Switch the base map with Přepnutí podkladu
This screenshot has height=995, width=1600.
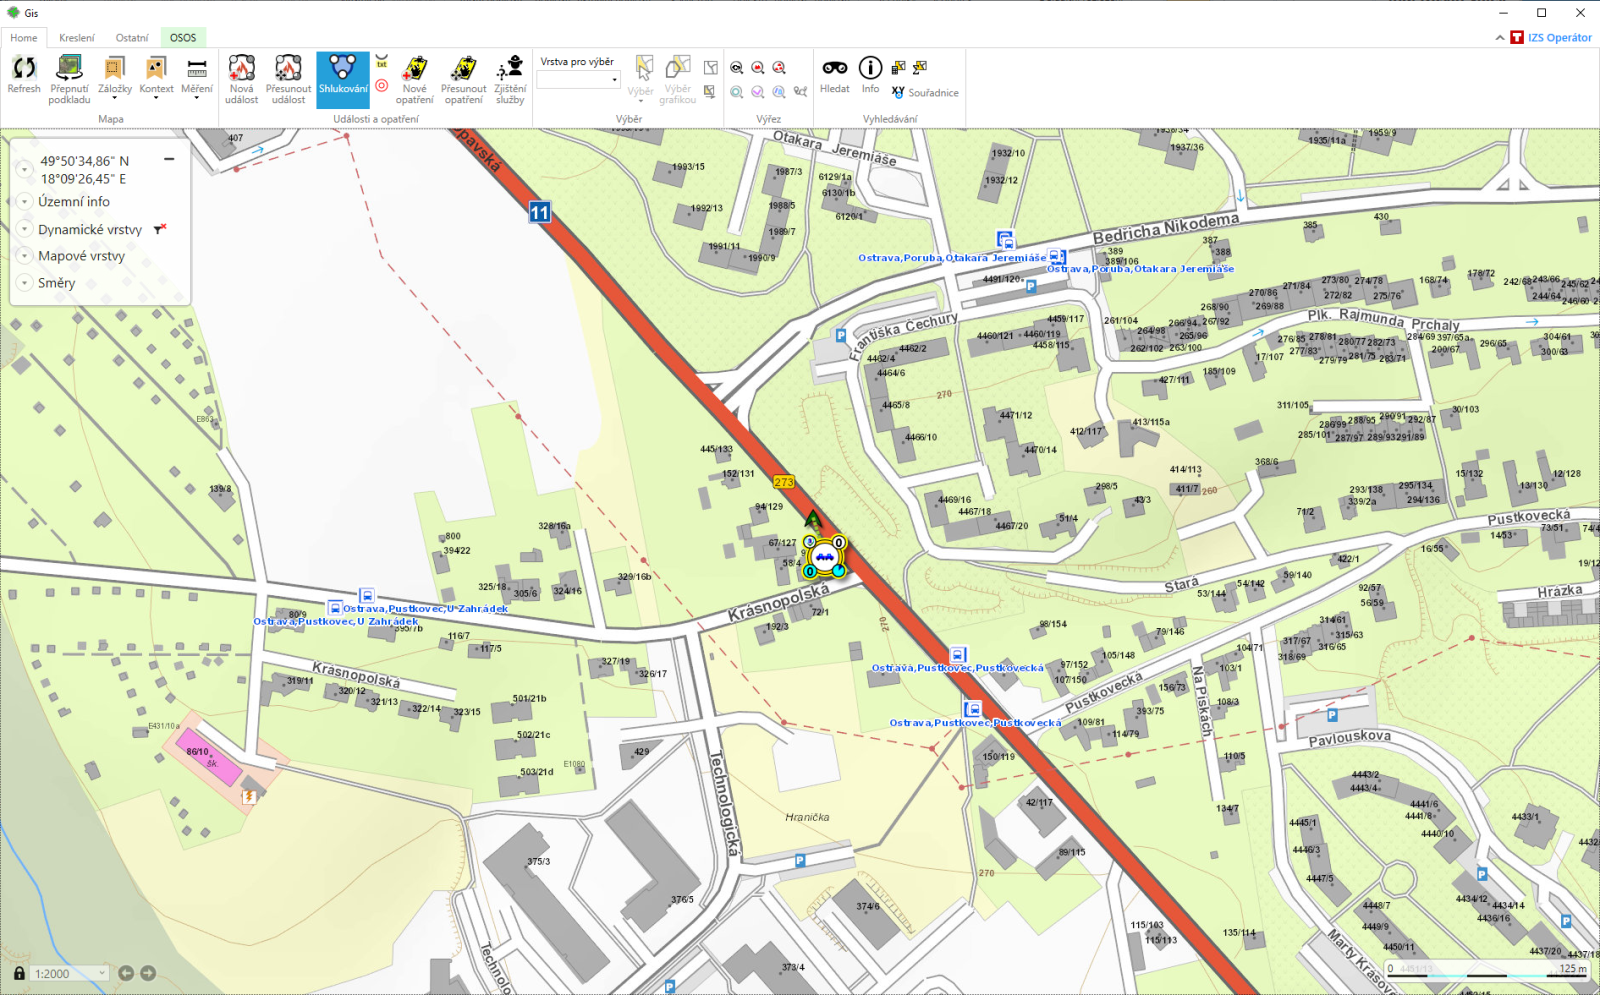coord(69,79)
